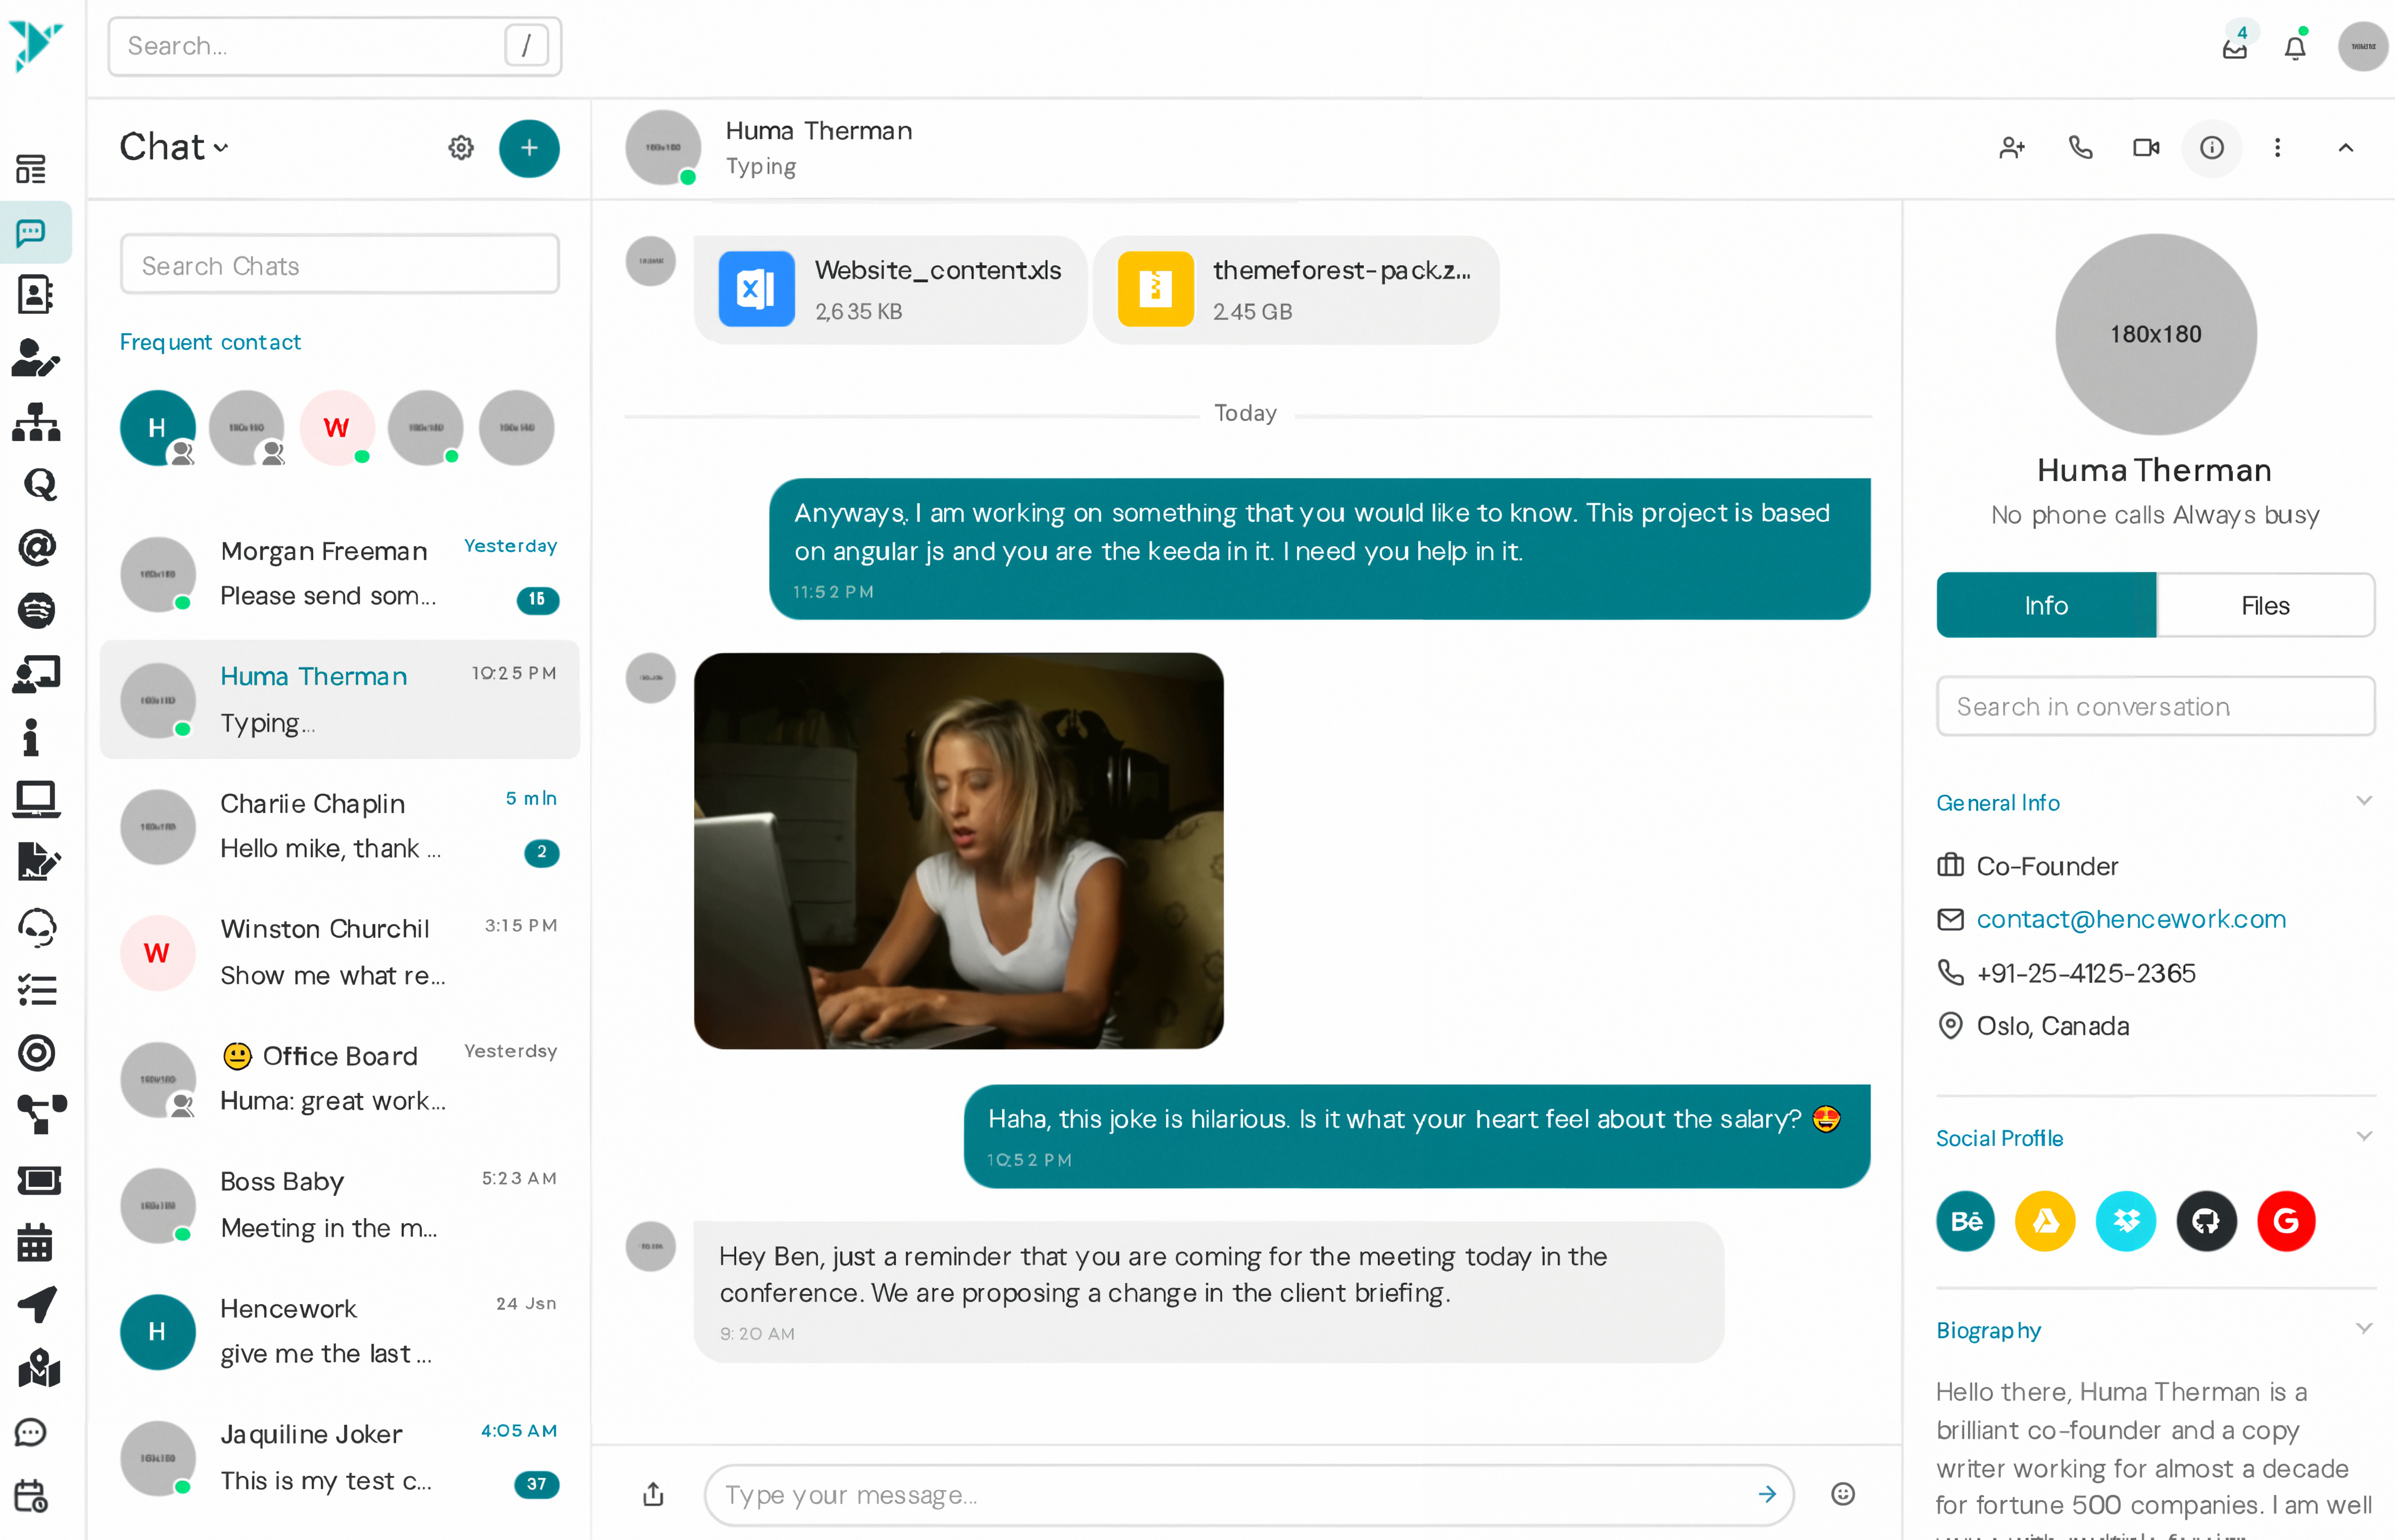Screen dimensions: 2395x1540
Task: Collapse the Biography section
Action: coord(2363,1329)
